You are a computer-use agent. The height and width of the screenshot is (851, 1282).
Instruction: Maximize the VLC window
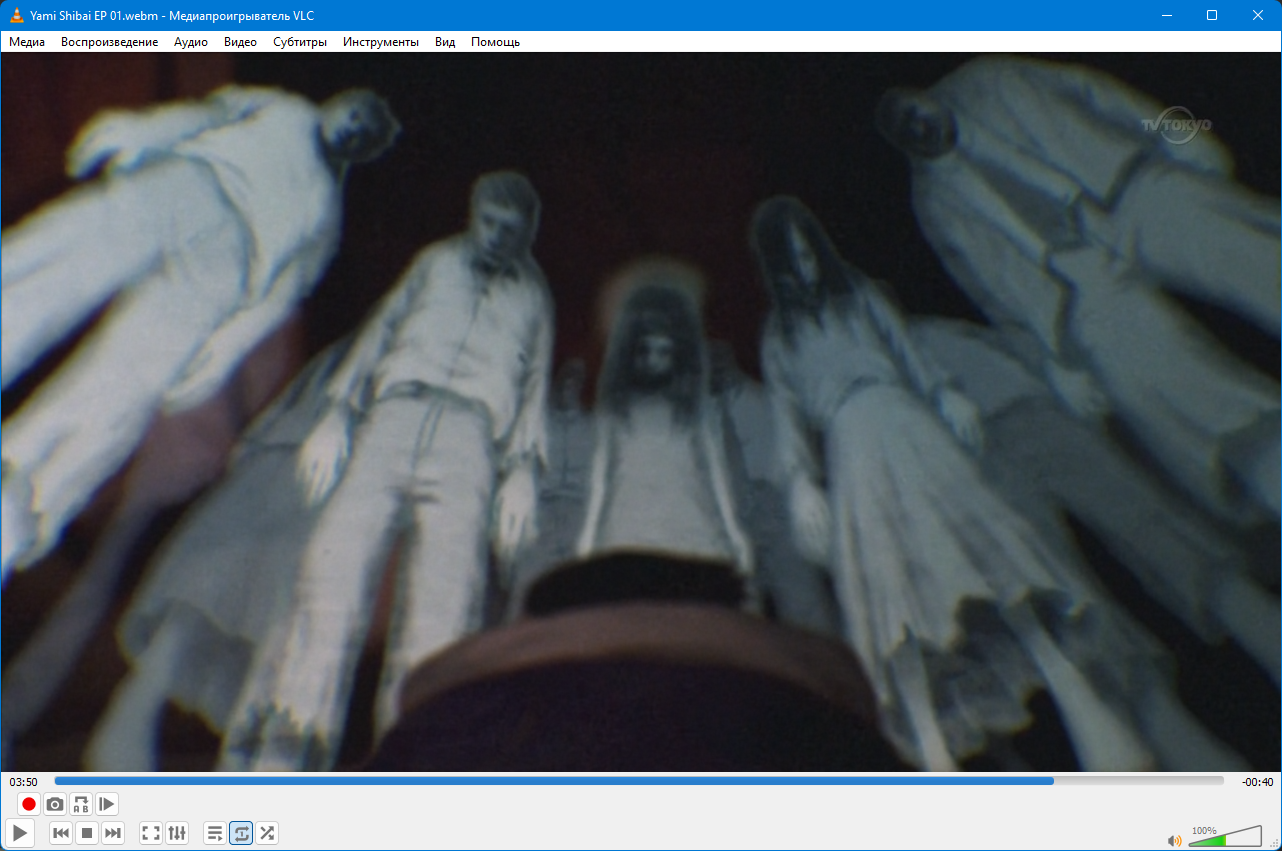(x=1212, y=15)
